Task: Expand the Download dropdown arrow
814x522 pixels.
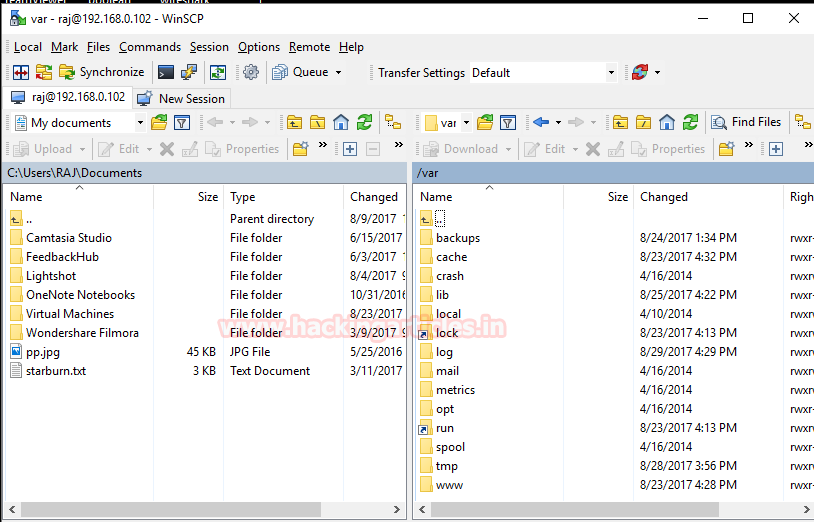Action: tap(508, 149)
